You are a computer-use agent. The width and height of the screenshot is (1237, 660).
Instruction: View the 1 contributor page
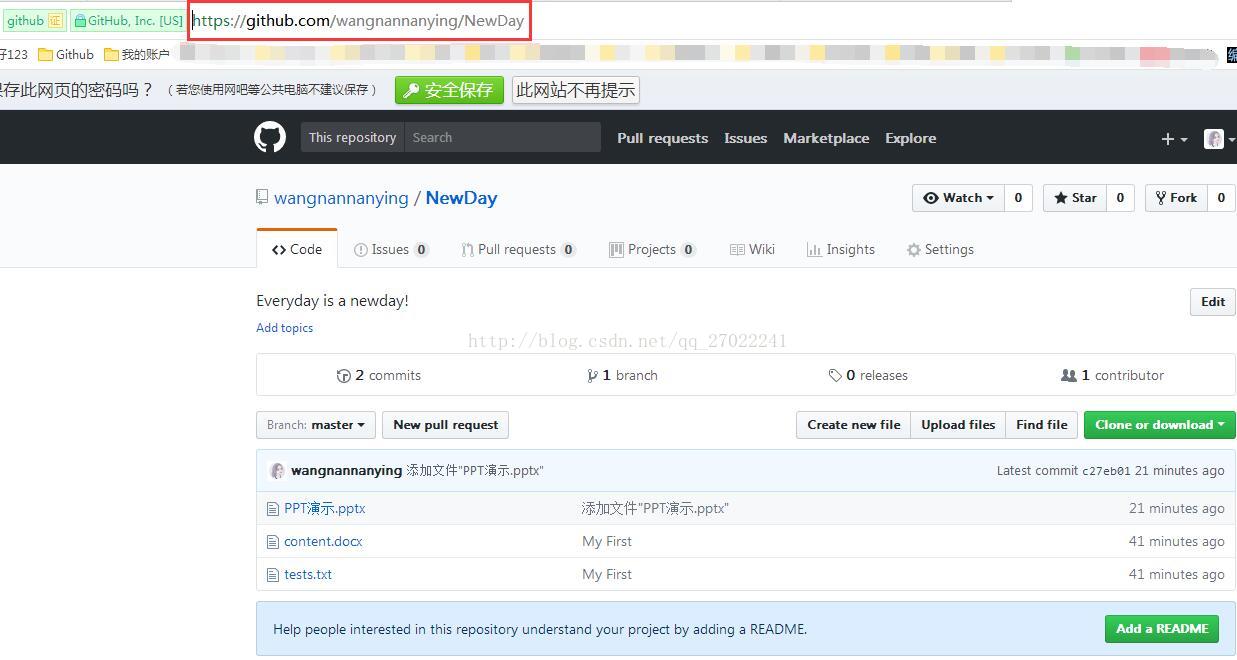click(x=1112, y=376)
